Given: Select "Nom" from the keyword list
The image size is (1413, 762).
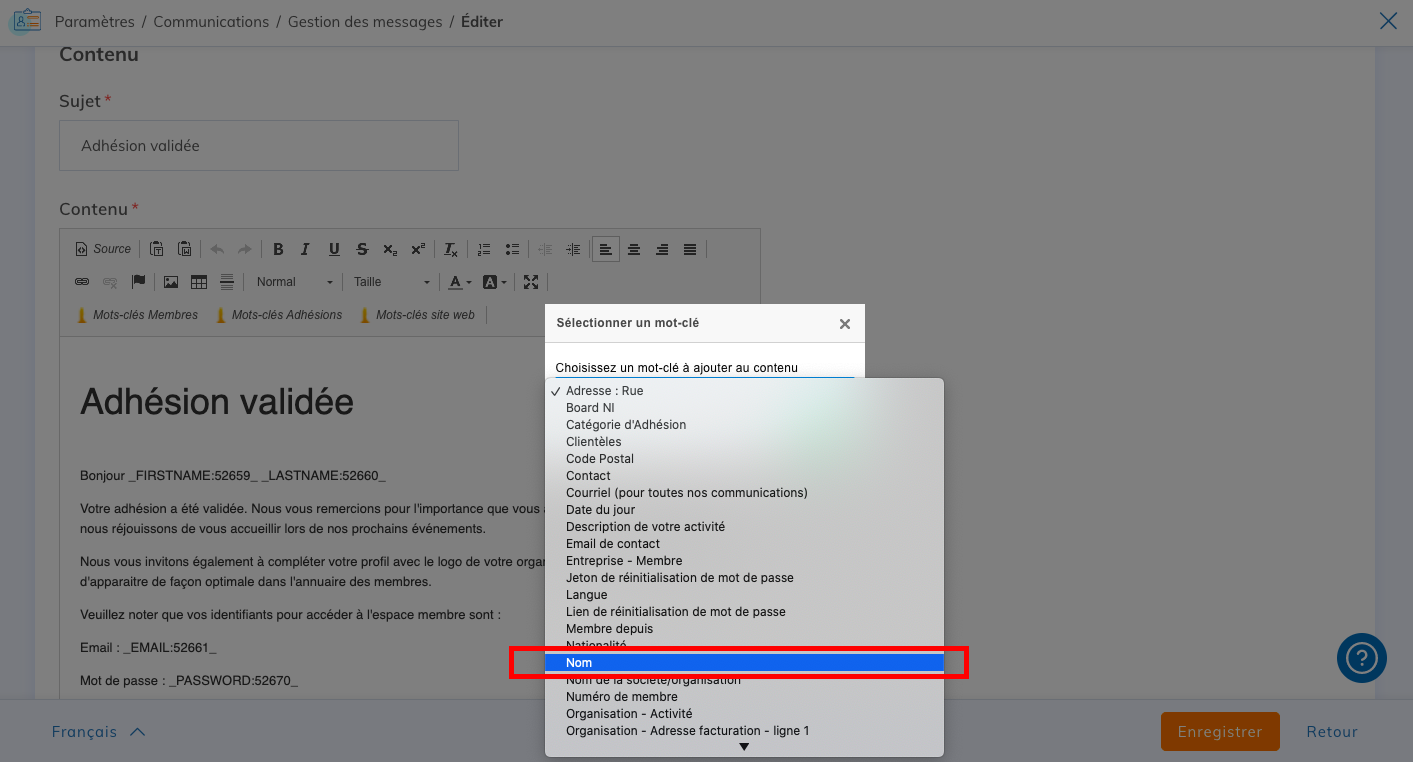Looking at the screenshot, I should [x=744, y=663].
